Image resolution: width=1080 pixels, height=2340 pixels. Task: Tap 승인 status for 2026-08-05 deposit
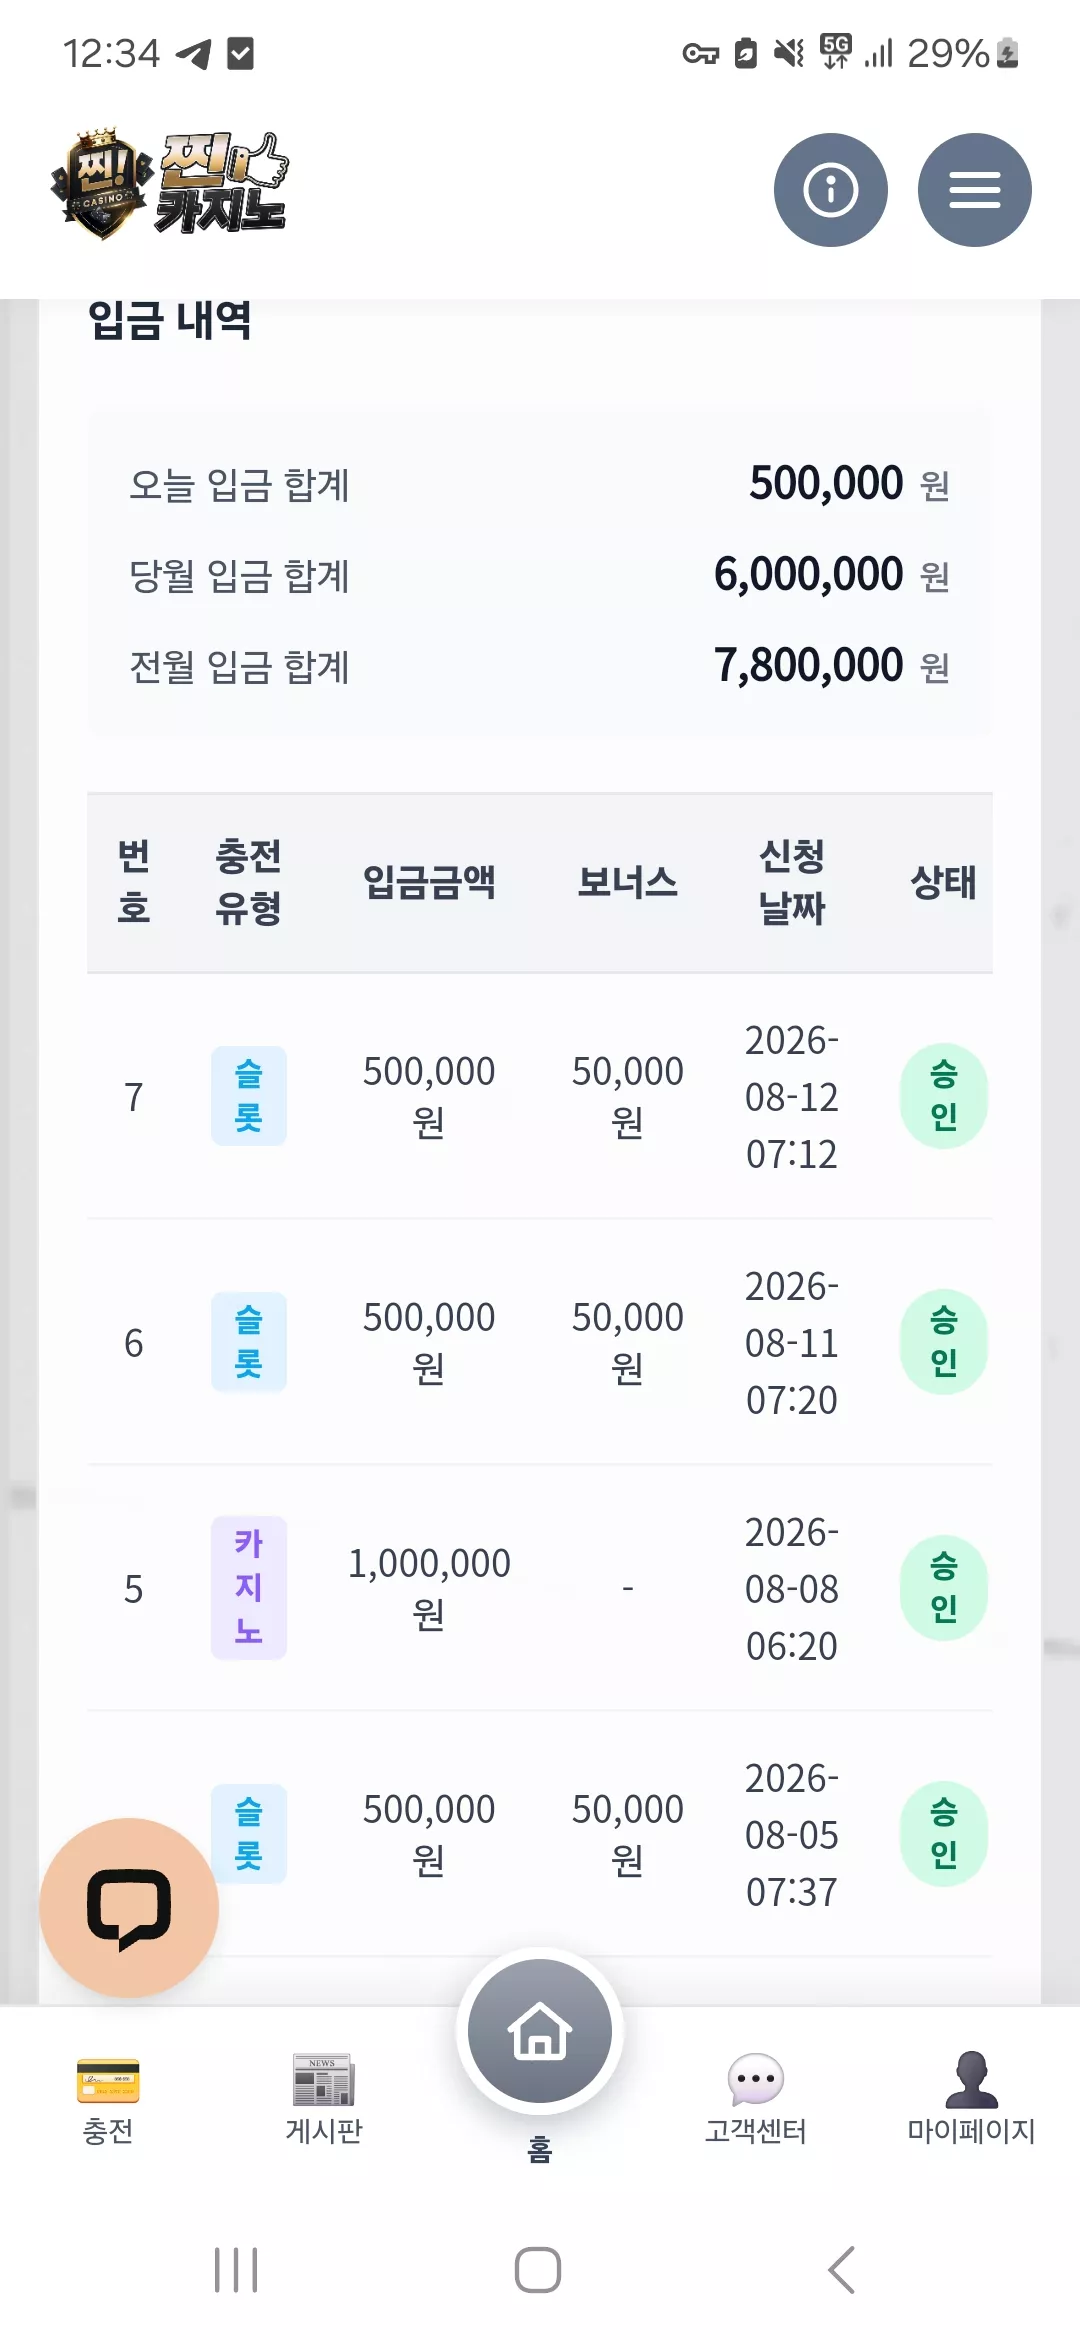coord(944,1834)
